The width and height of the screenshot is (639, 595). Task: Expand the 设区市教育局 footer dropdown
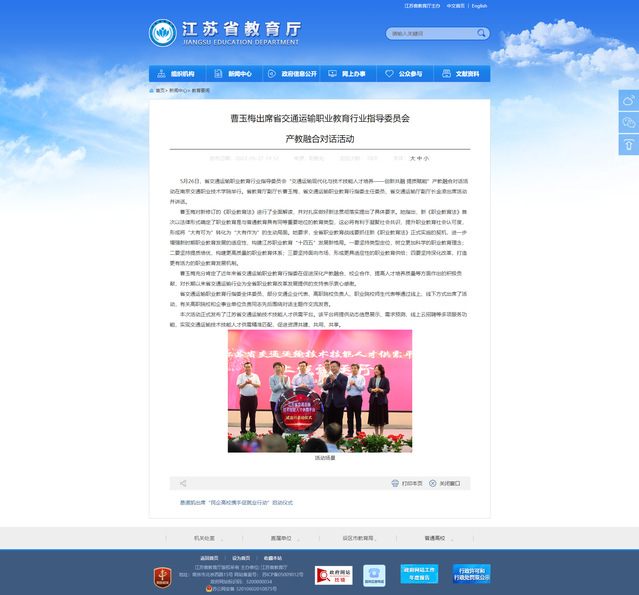pos(357,537)
